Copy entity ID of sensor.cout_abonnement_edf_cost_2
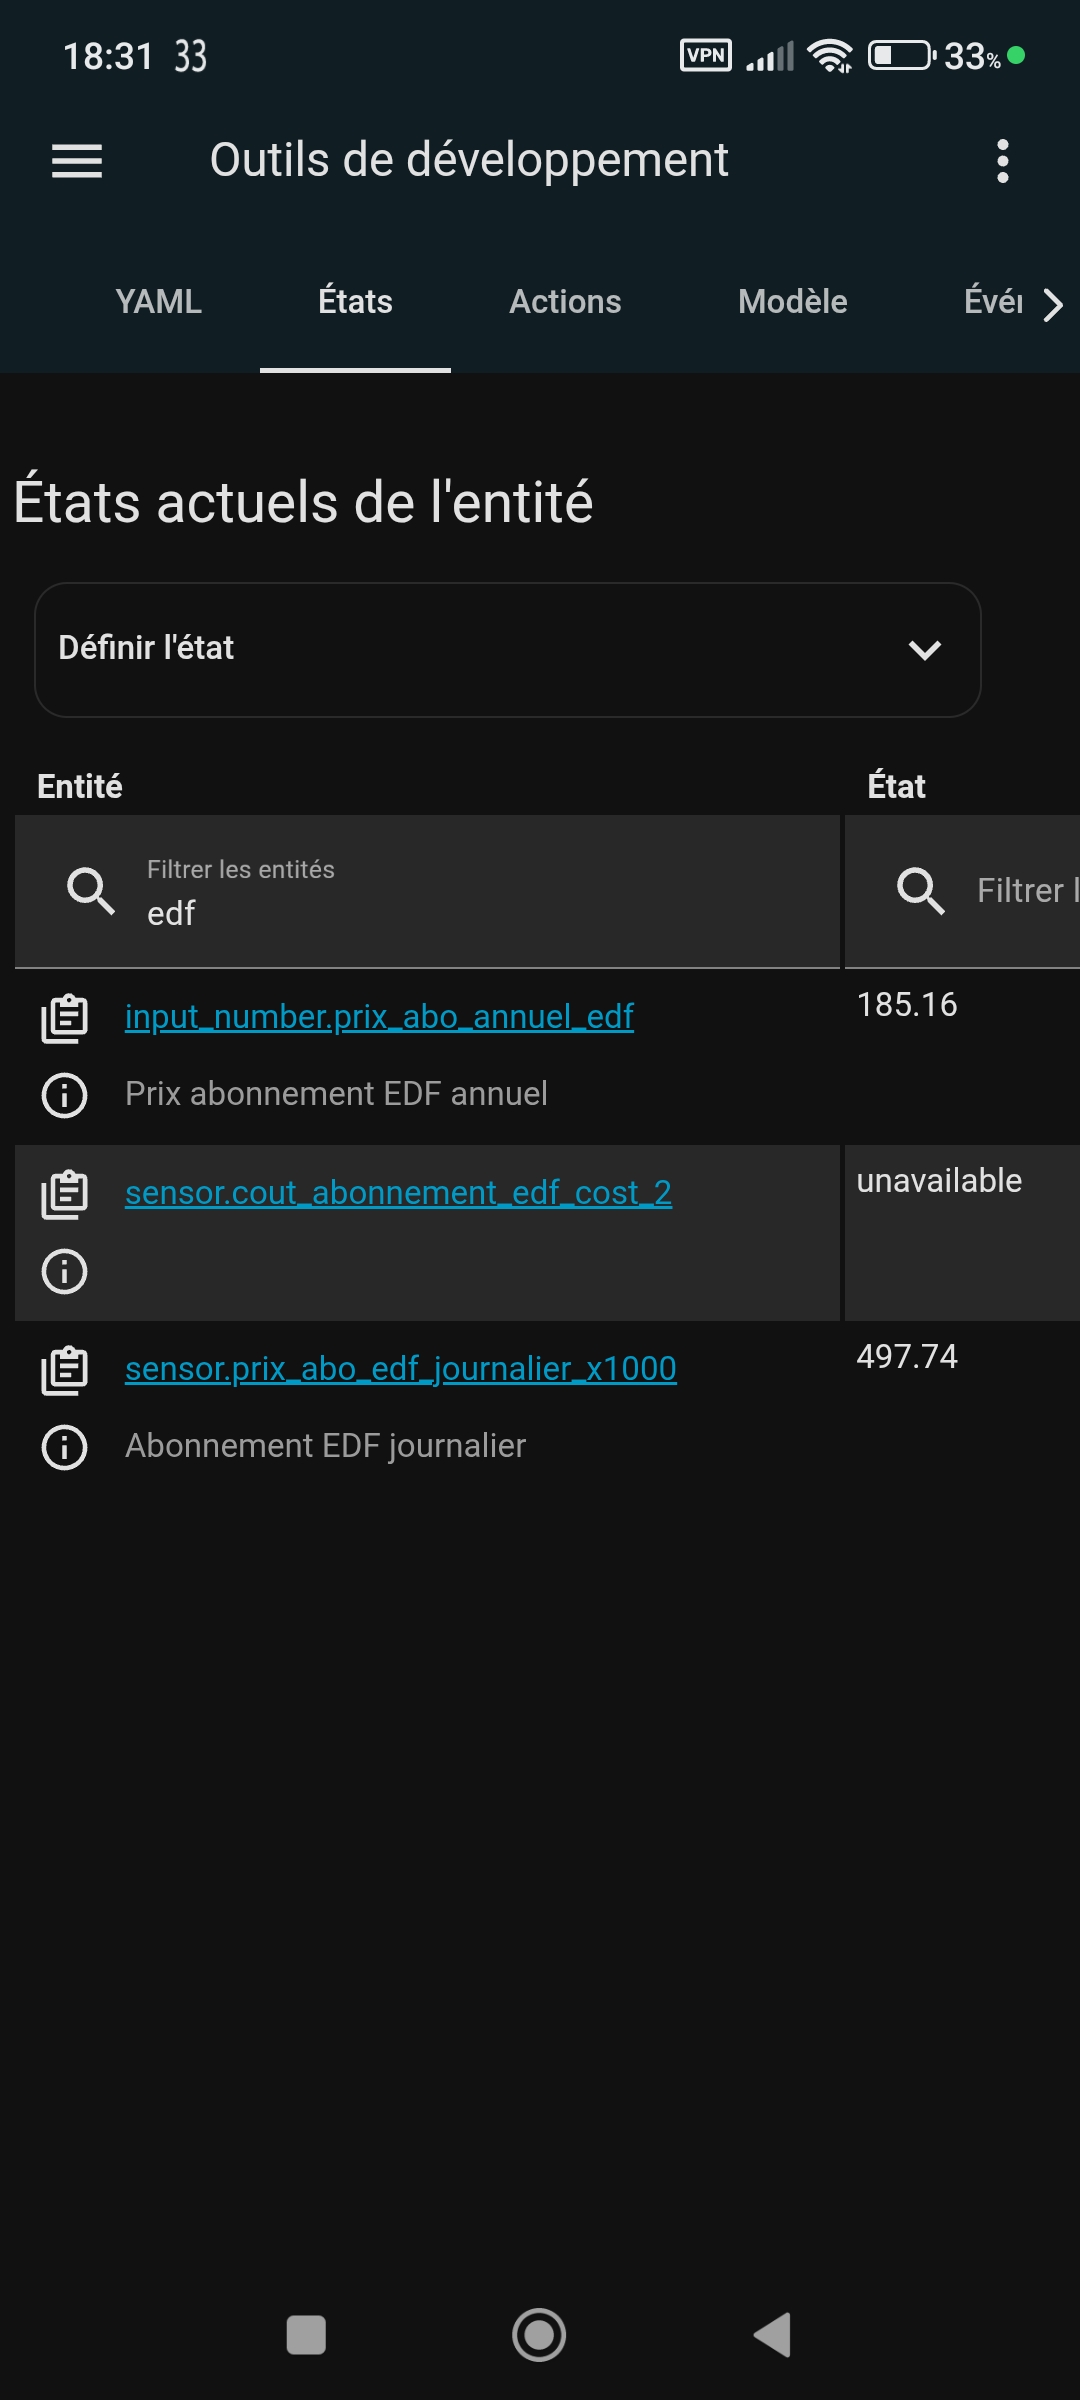This screenshot has width=1080, height=2400. point(65,1195)
